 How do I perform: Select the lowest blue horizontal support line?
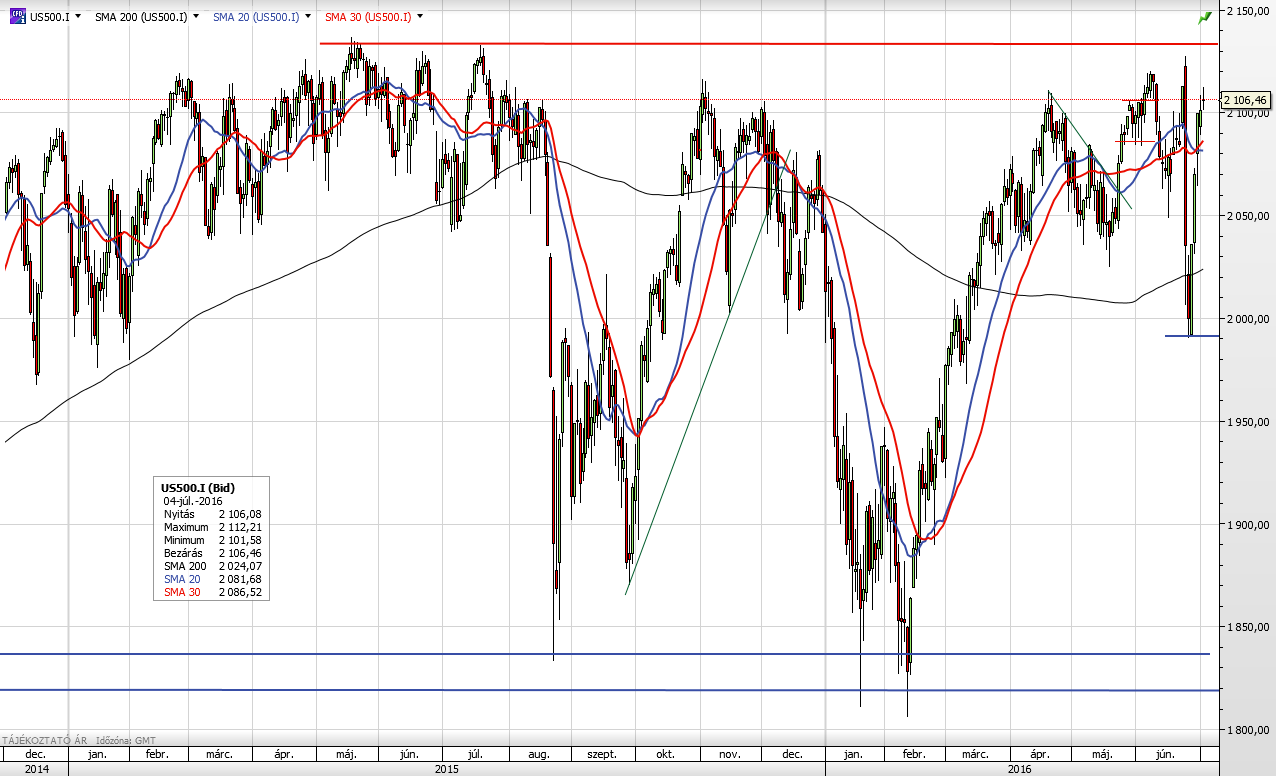[609, 690]
